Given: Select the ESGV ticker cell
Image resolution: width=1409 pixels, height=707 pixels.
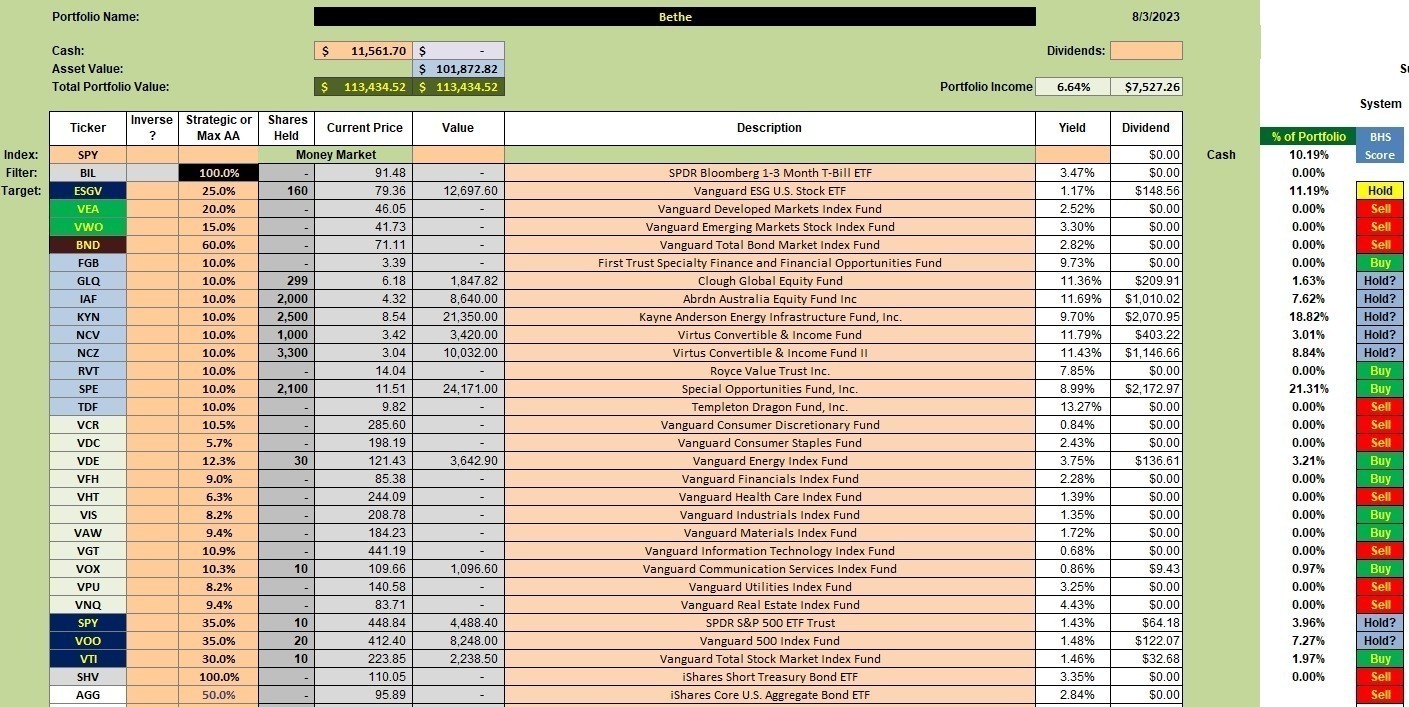Looking at the screenshot, I should [88, 191].
